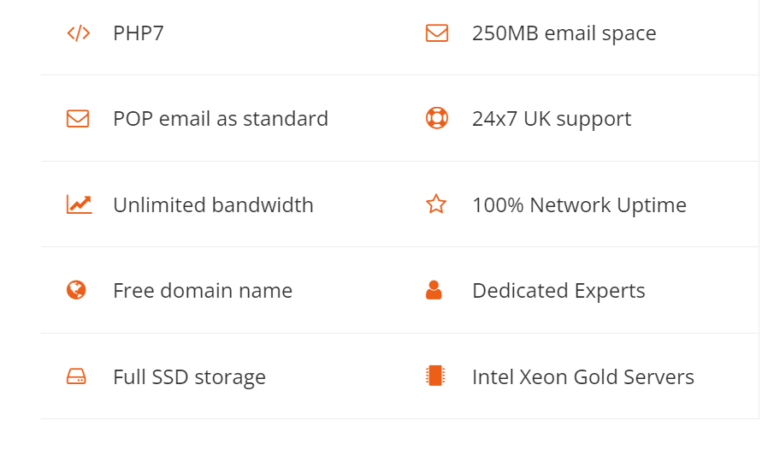The height and width of the screenshot is (456, 768).
Task: Click the Unlimited bandwidth label
Action: 213,205
